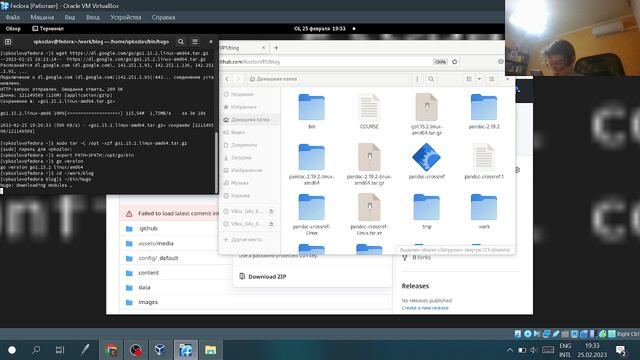Click the browser zoom level indicator

[440, 62]
